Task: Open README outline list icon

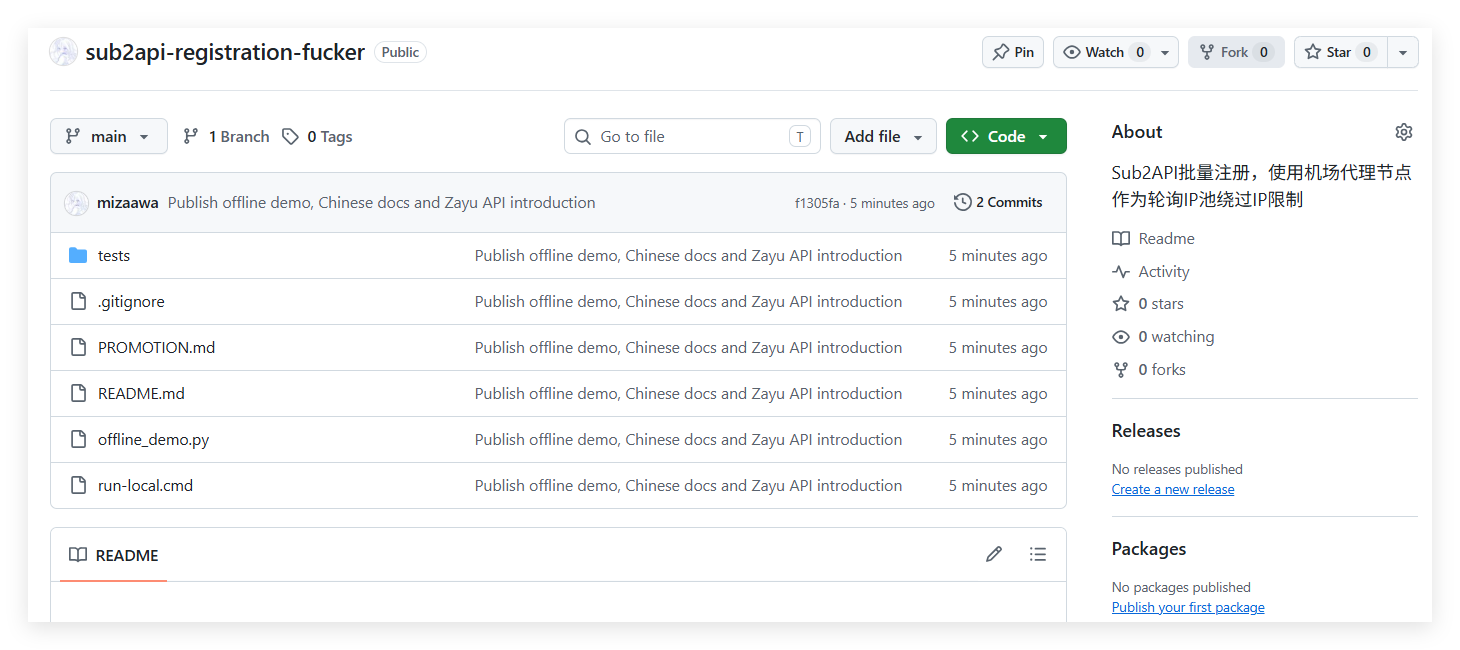Action: 1038,554
